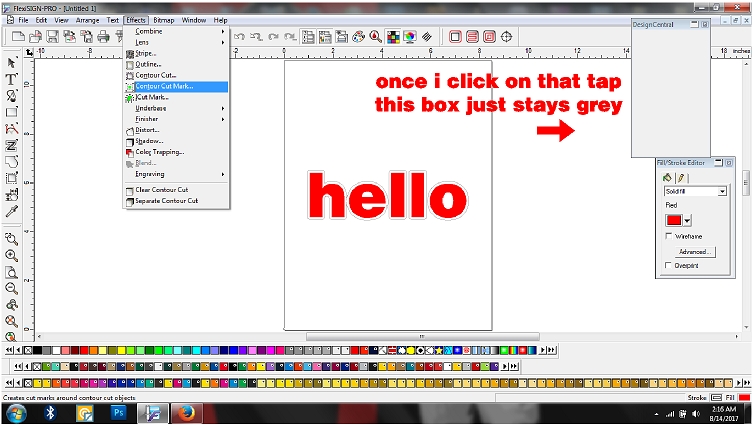
Task: Click the registration crosshair target icon
Action: (506, 37)
